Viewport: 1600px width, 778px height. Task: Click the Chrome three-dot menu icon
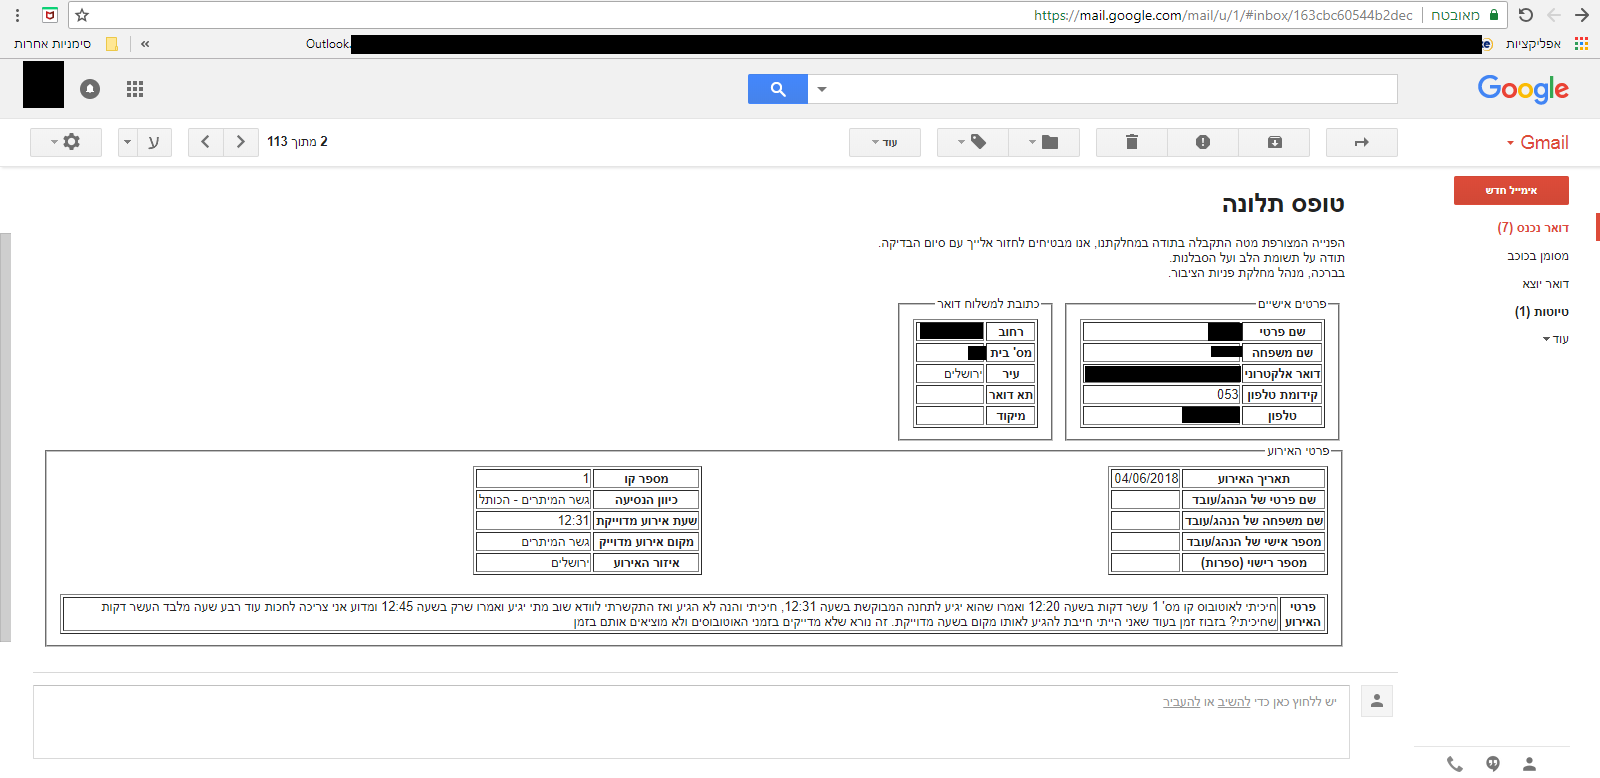tap(17, 15)
